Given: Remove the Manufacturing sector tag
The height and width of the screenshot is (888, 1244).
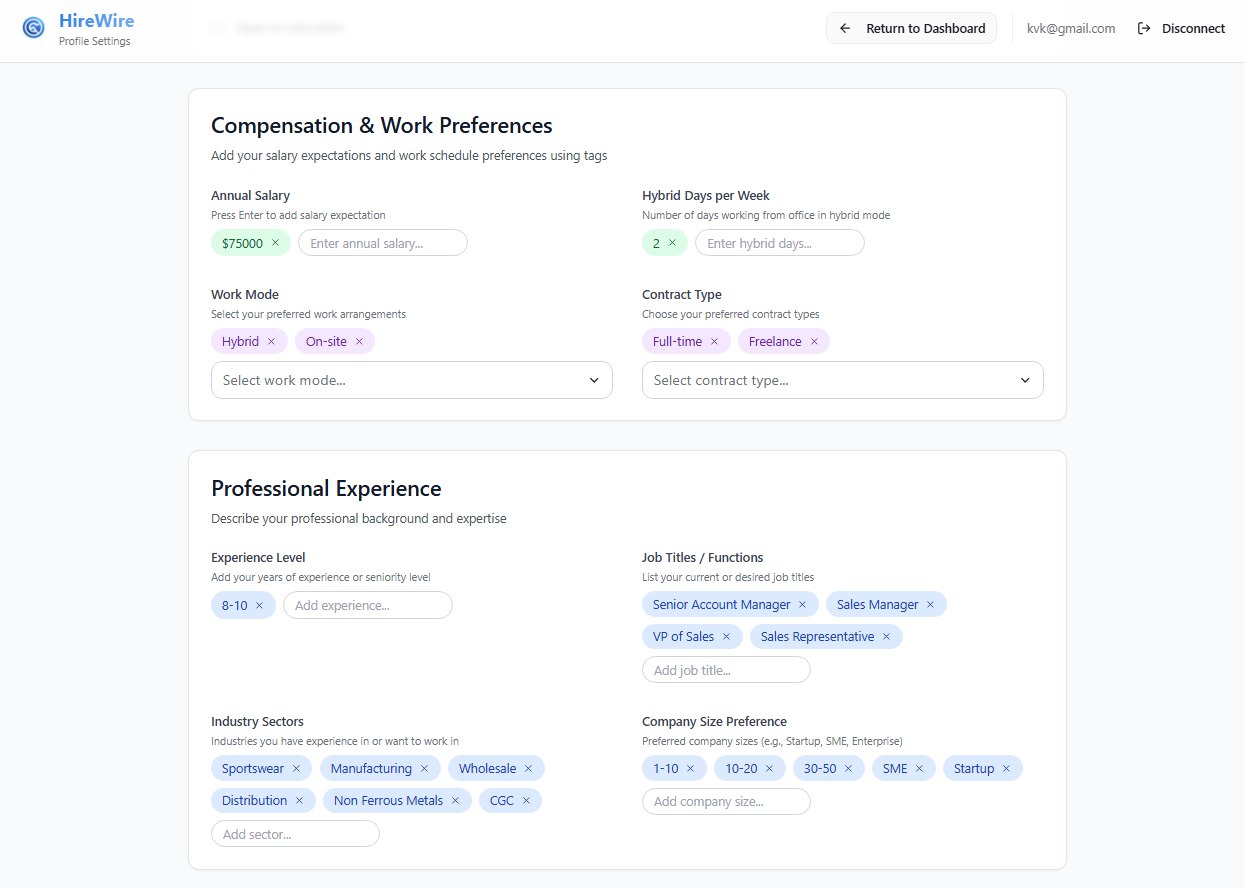Looking at the screenshot, I should coord(424,768).
